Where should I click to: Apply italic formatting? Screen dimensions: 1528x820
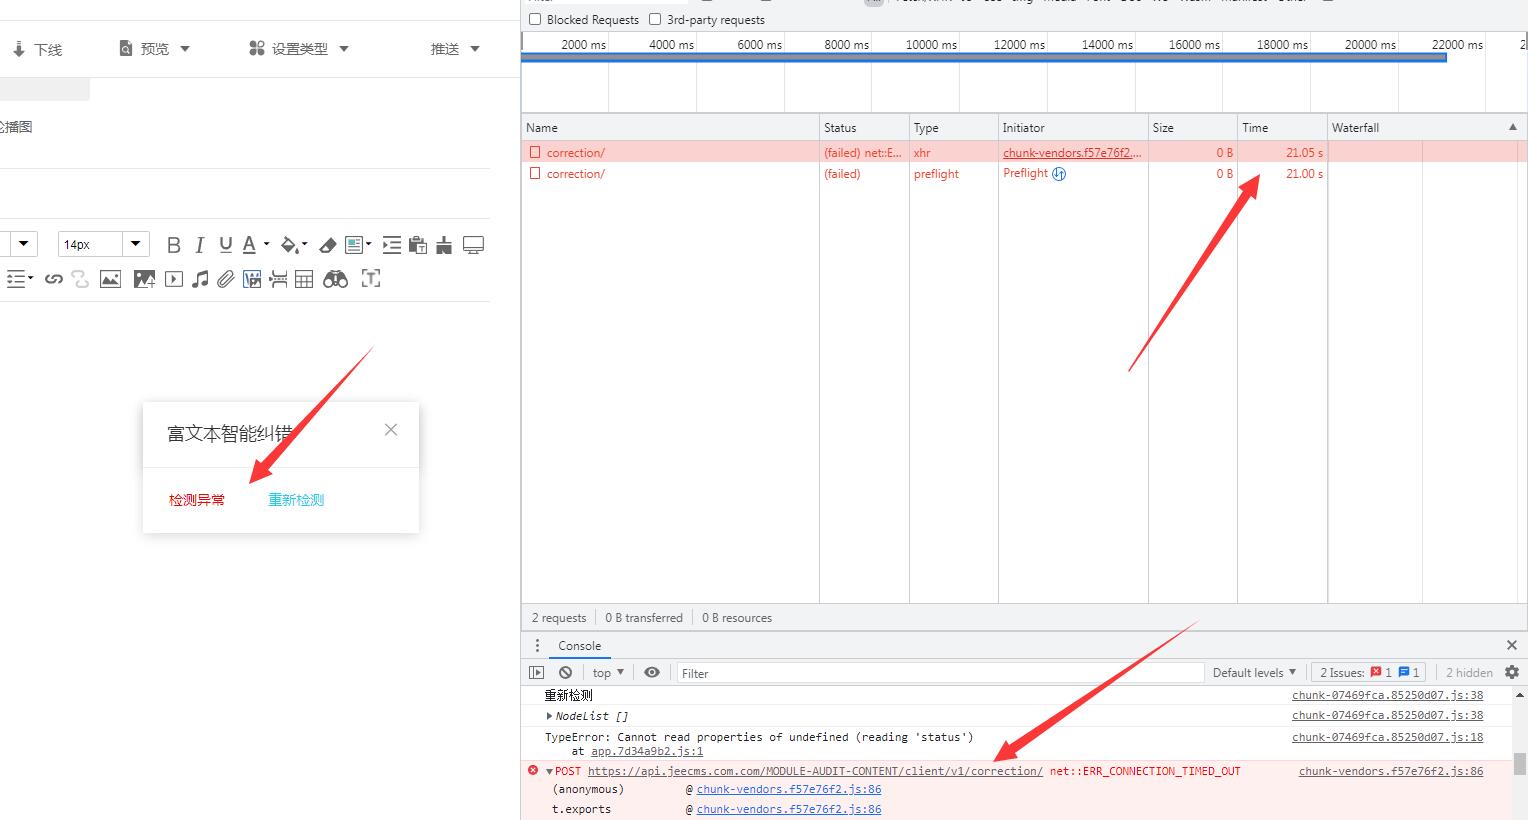[200, 245]
